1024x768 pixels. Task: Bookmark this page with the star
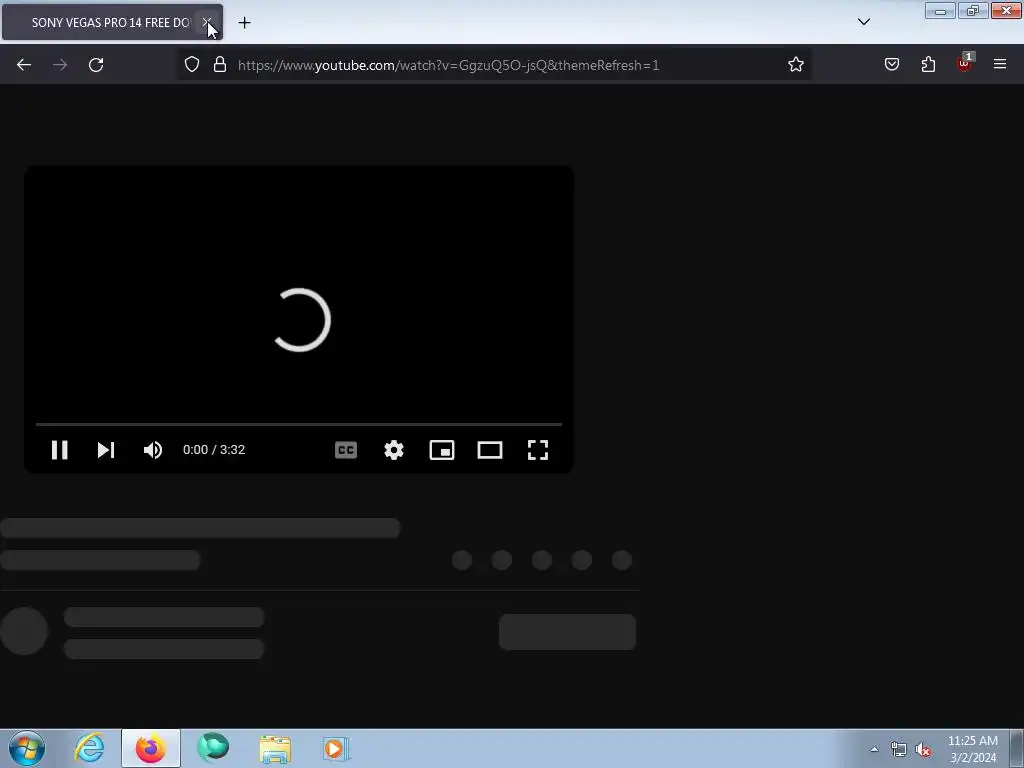pyautogui.click(x=795, y=65)
